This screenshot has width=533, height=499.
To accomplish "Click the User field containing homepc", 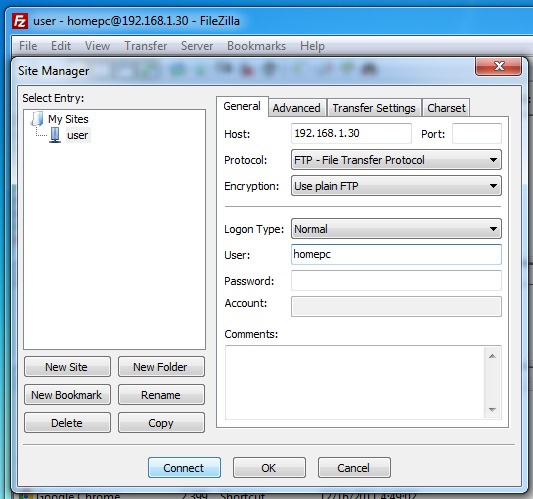I will pos(396,255).
